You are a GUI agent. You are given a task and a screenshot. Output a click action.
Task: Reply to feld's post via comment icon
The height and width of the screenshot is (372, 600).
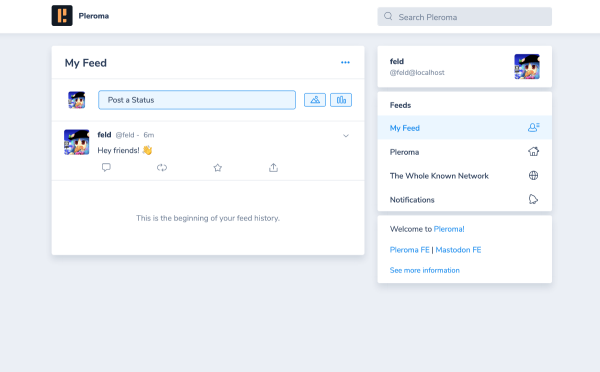coord(106,167)
